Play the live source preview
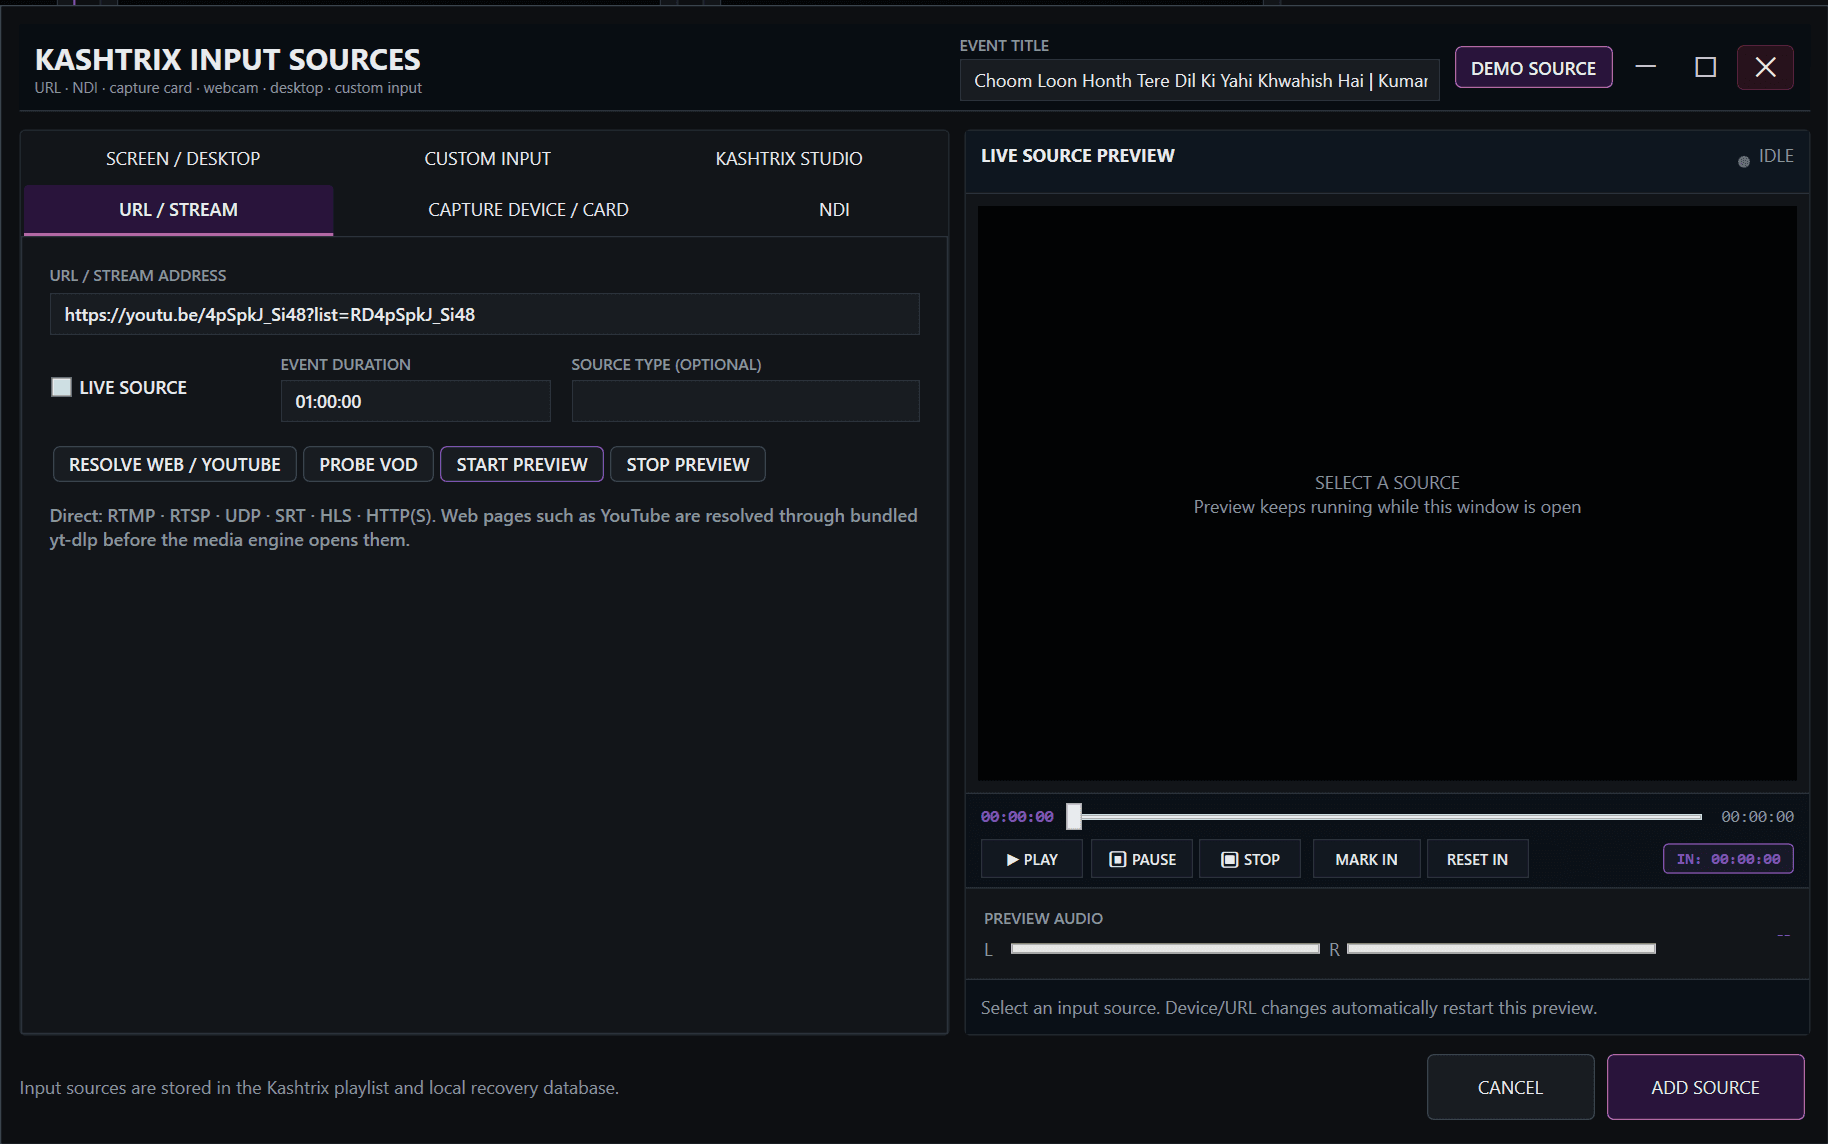Screen dimensions: 1828x1144 tap(1031, 859)
